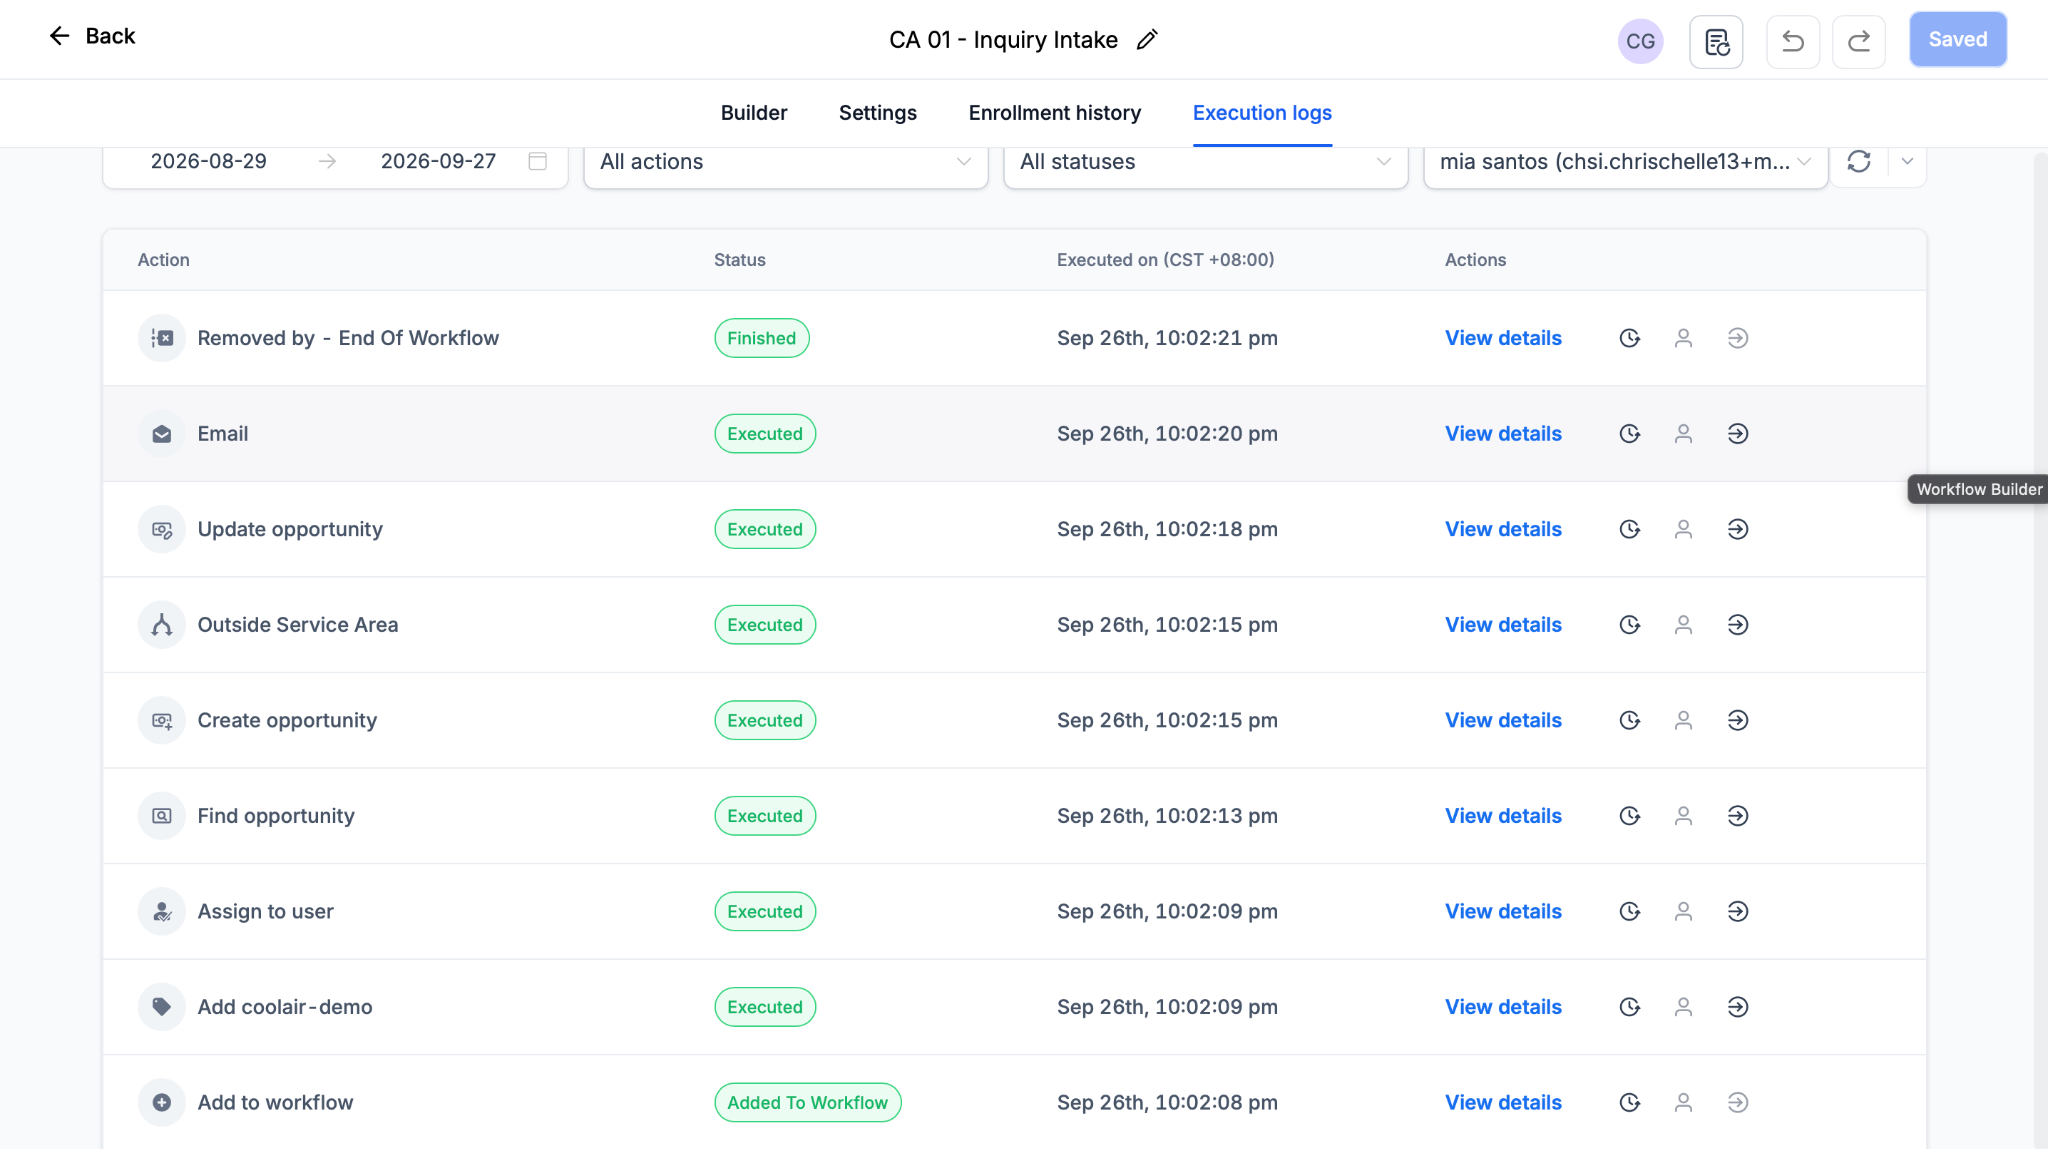2048x1149 pixels.
Task: Click the undo arrow button
Action: pyautogui.click(x=1792, y=41)
